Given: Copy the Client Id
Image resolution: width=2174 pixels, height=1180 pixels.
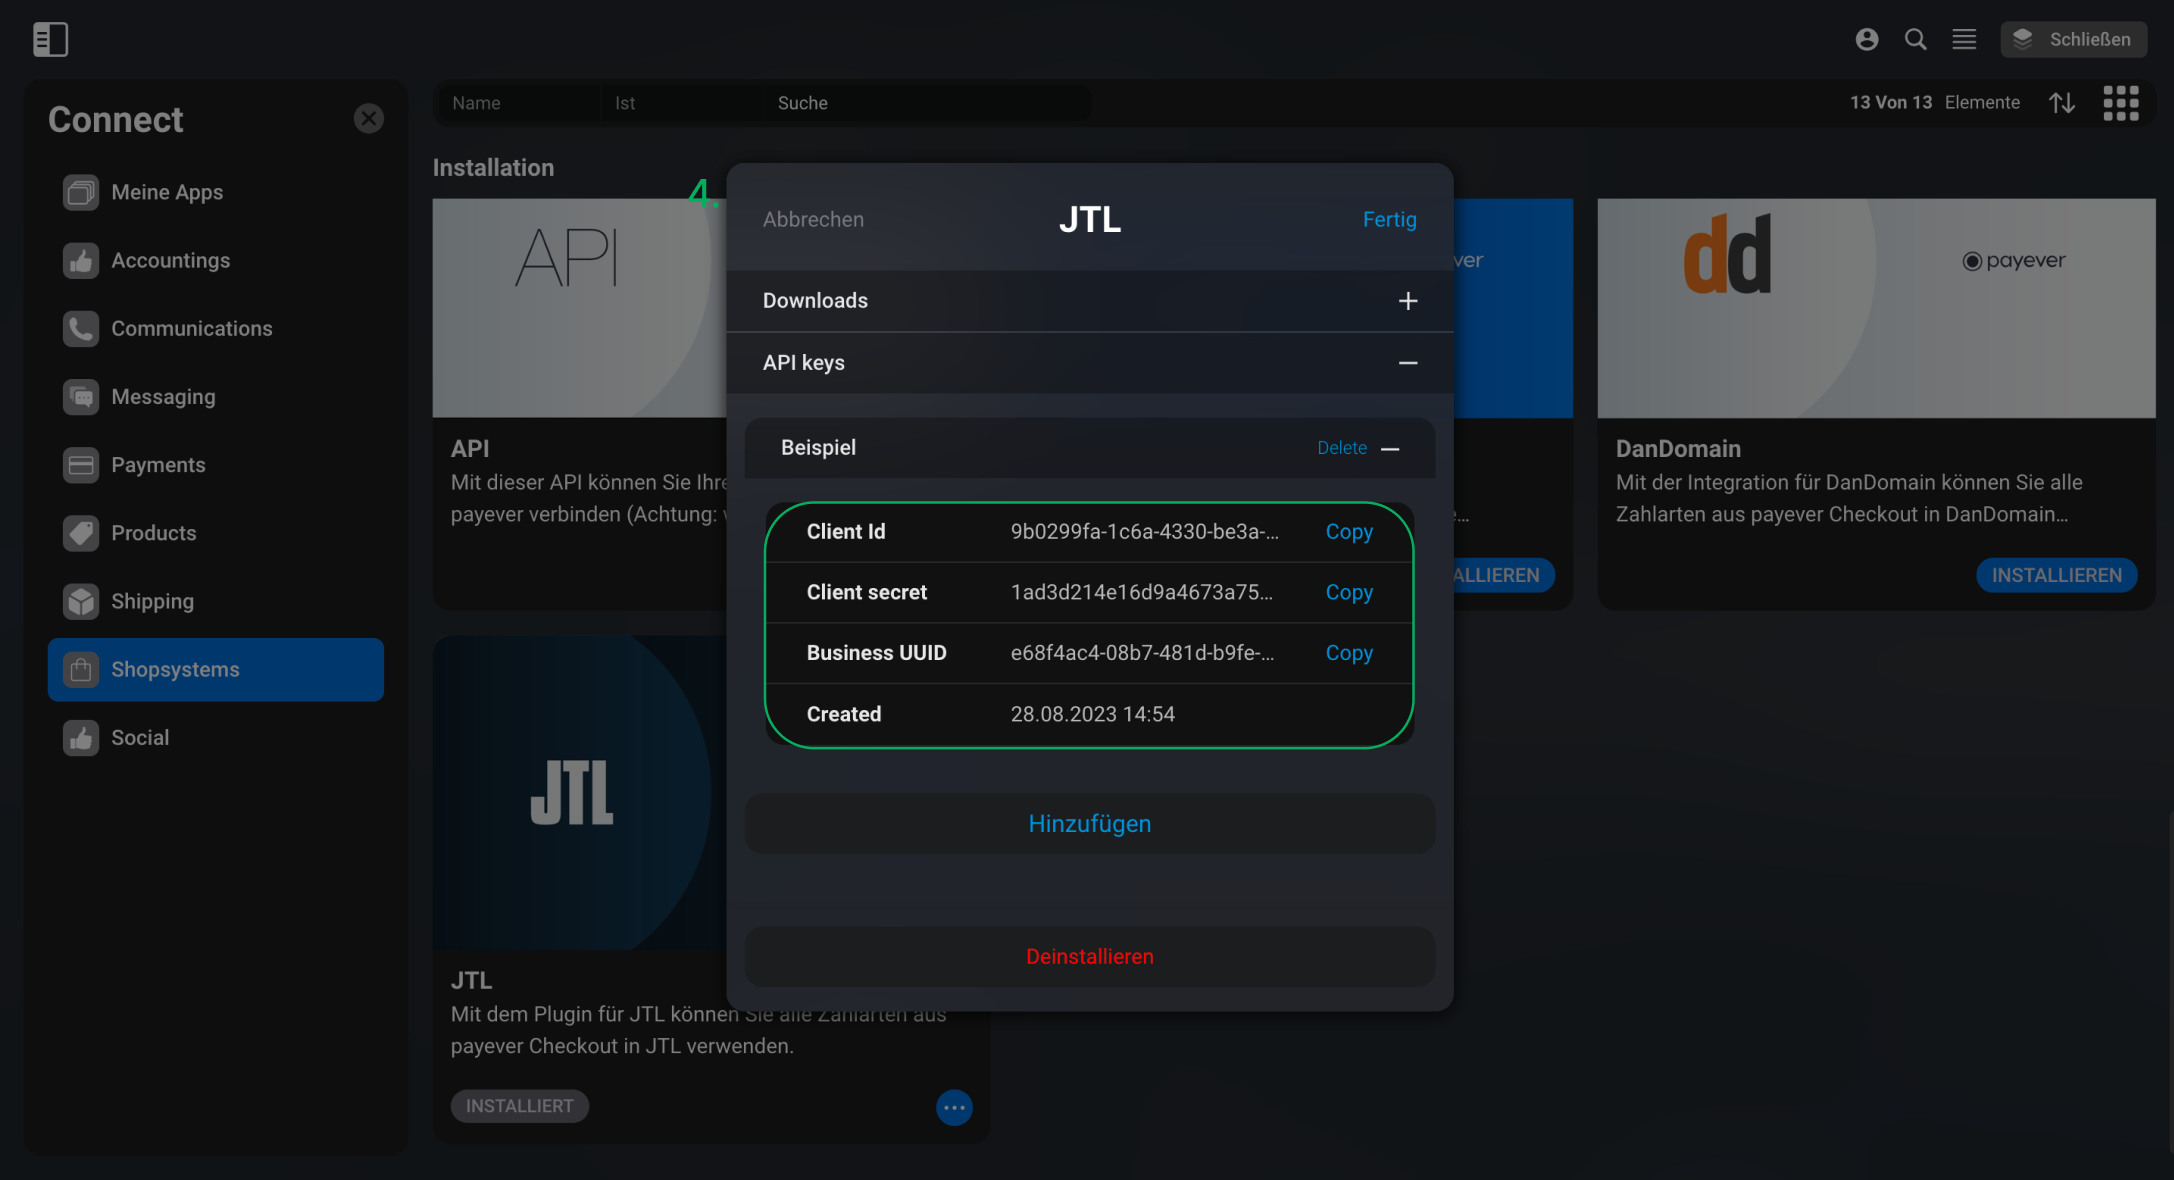Looking at the screenshot, I should tap(1349, 532).
